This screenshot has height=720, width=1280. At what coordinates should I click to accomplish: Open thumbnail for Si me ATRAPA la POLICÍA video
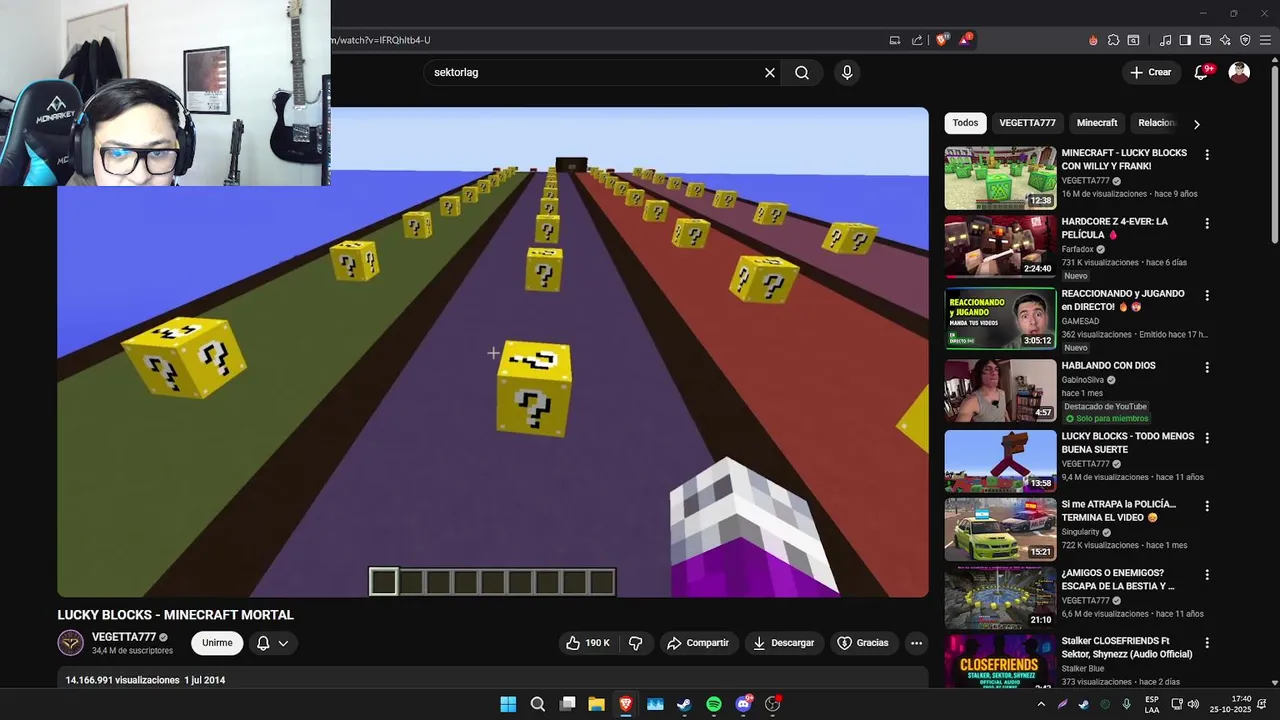[x=1000, y=529]
